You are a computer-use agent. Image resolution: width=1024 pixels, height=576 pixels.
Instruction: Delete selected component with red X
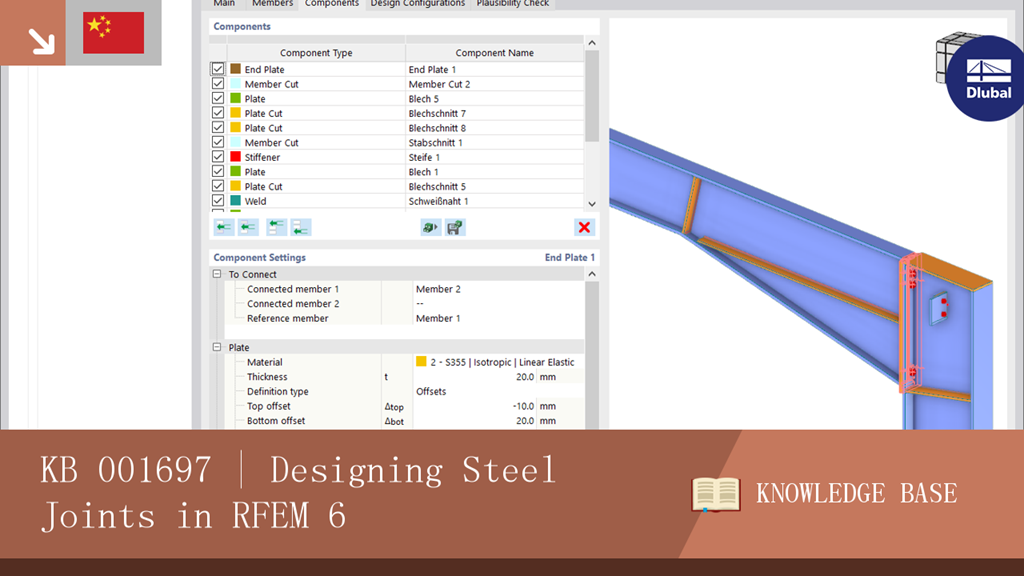(584, 227)
